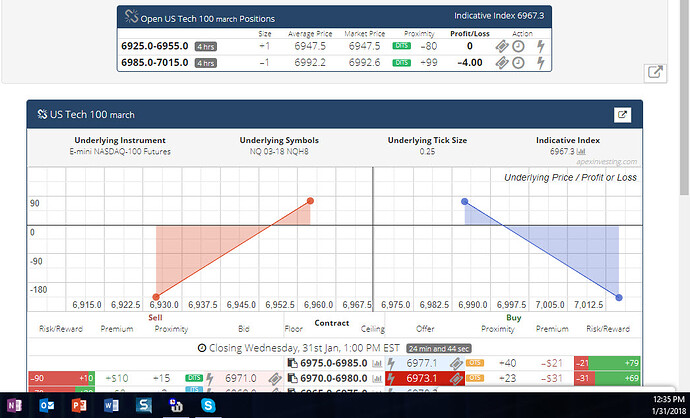
Task: Click DITS badge on 6985.0-7015.0 position
Action: [x=401, y=62]
